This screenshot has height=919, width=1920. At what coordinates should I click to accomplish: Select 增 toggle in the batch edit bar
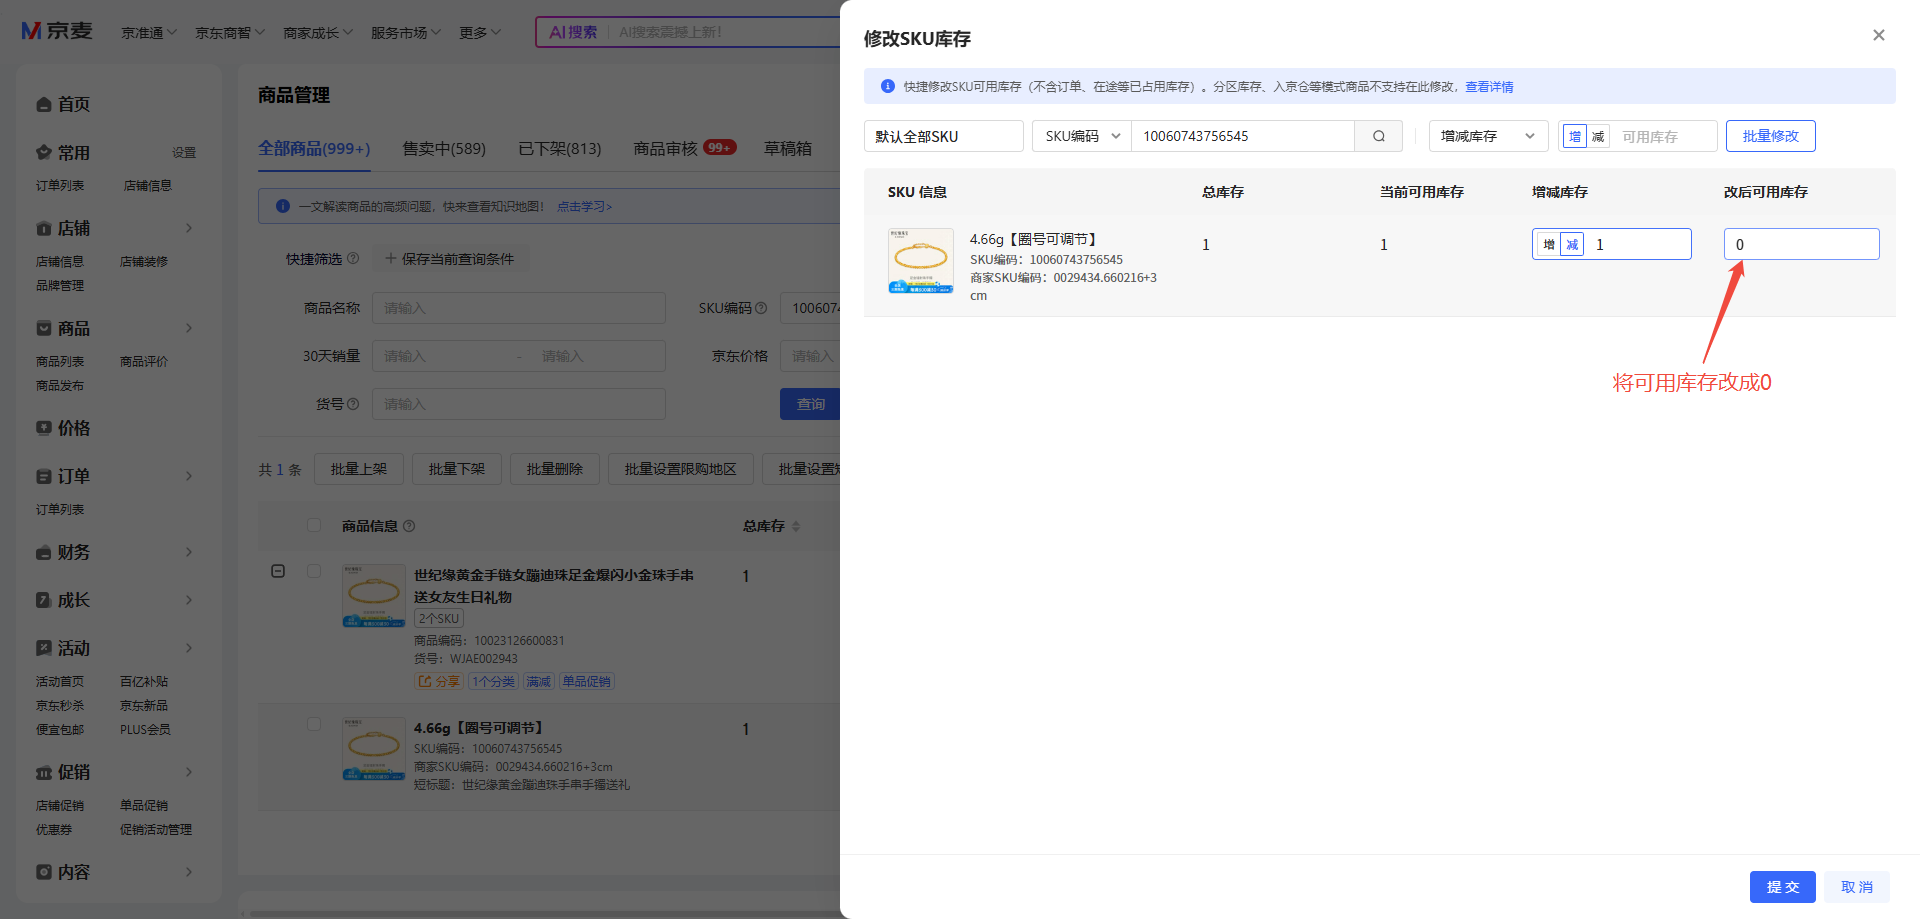click(x=1575, y=137)
